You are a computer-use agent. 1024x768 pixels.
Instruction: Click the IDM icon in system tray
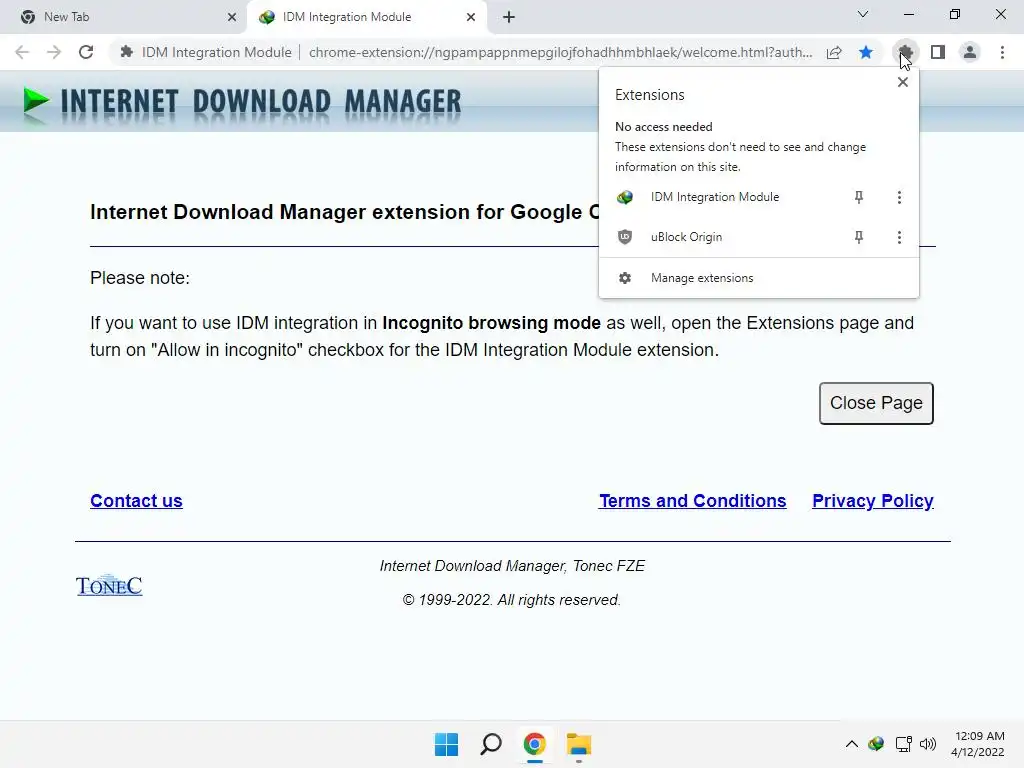pos(876,744)
